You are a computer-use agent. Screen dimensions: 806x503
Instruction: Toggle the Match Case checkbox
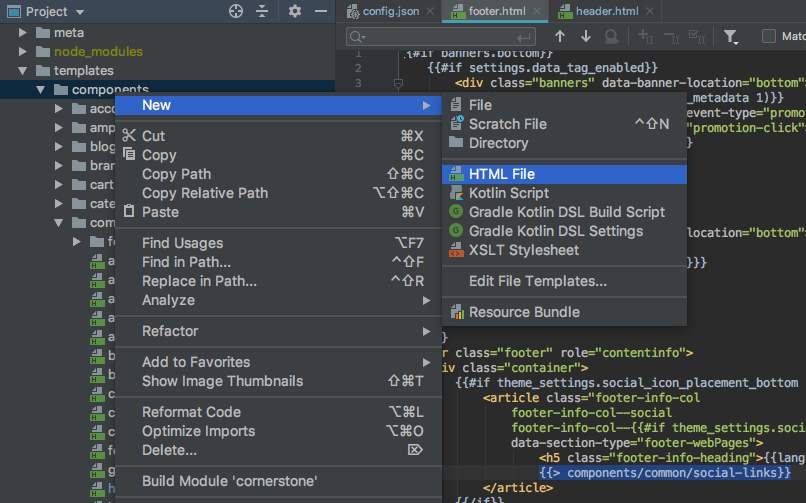pos(768,36)
